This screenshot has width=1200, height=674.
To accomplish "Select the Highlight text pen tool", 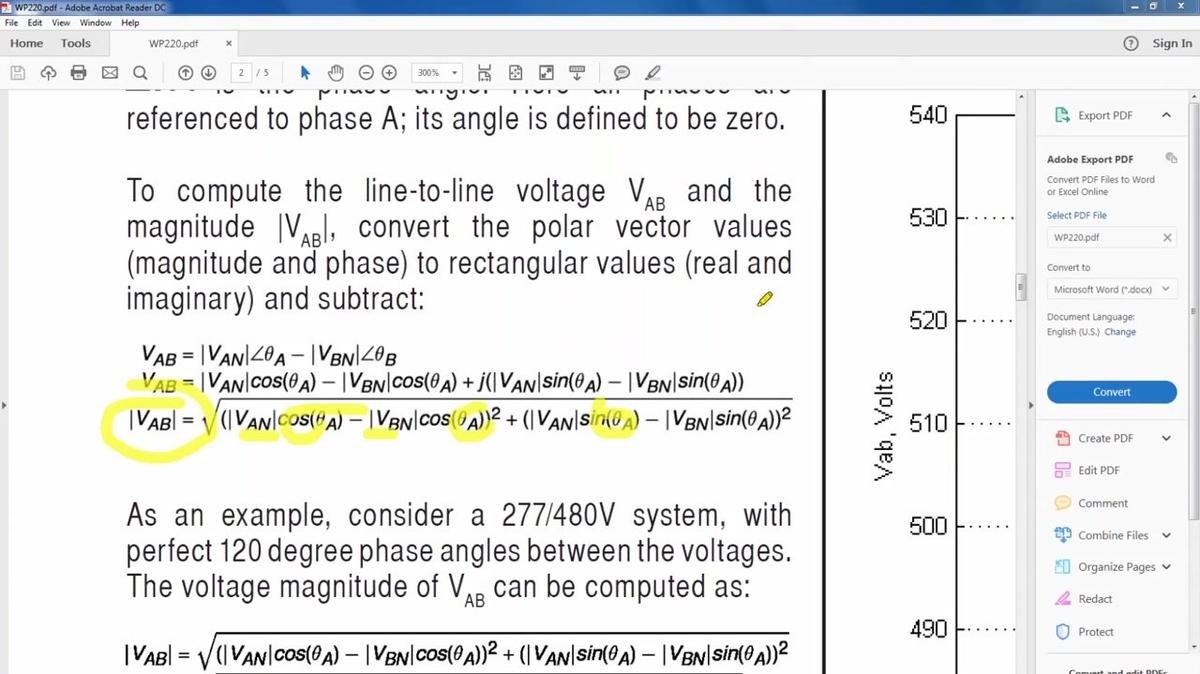I will (653, 73).
